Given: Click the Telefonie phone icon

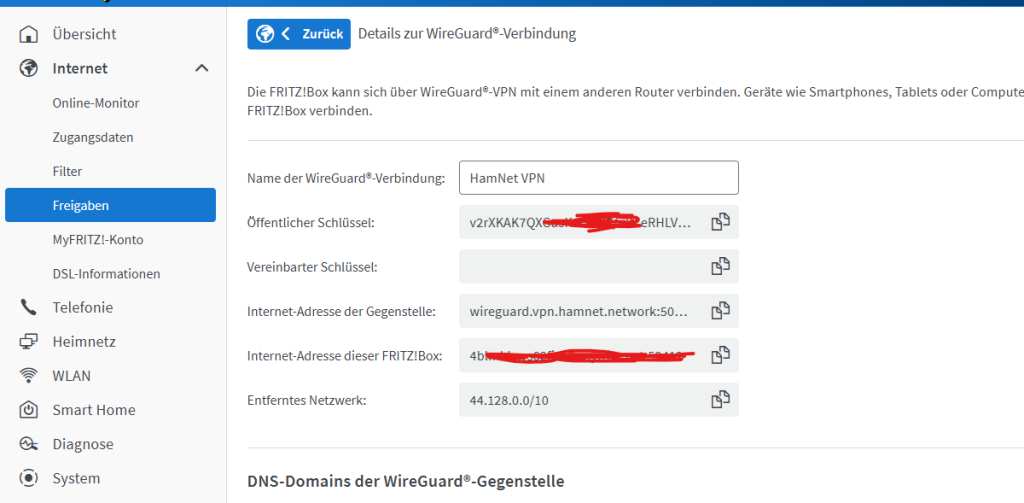Looking at the screenshot, I should coord(29,308).
